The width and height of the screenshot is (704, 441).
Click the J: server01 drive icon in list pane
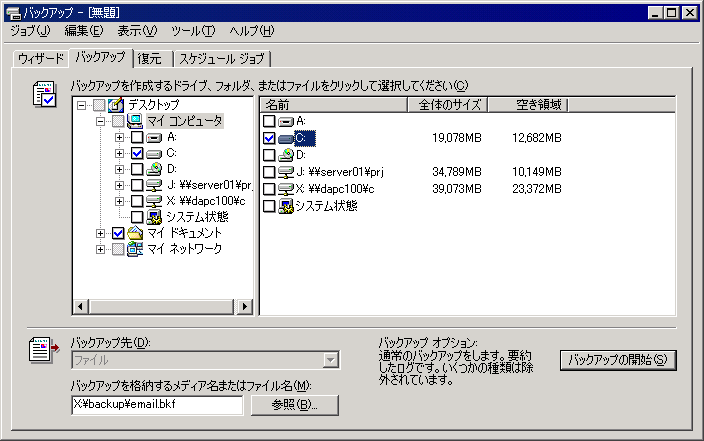(286, 172)
